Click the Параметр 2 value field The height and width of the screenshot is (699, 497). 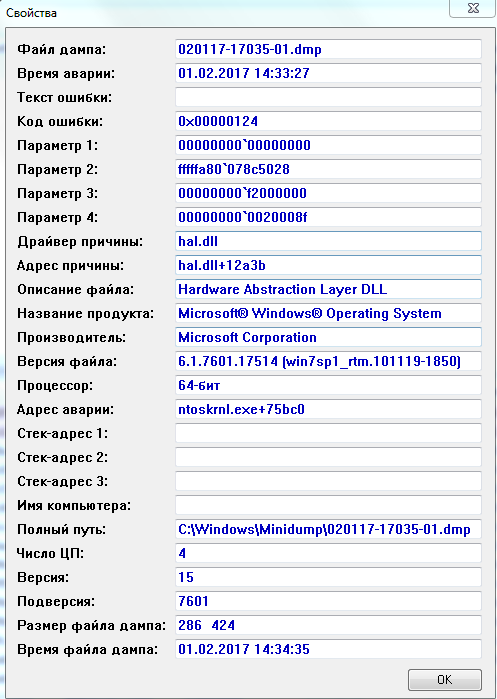point(329,169)
